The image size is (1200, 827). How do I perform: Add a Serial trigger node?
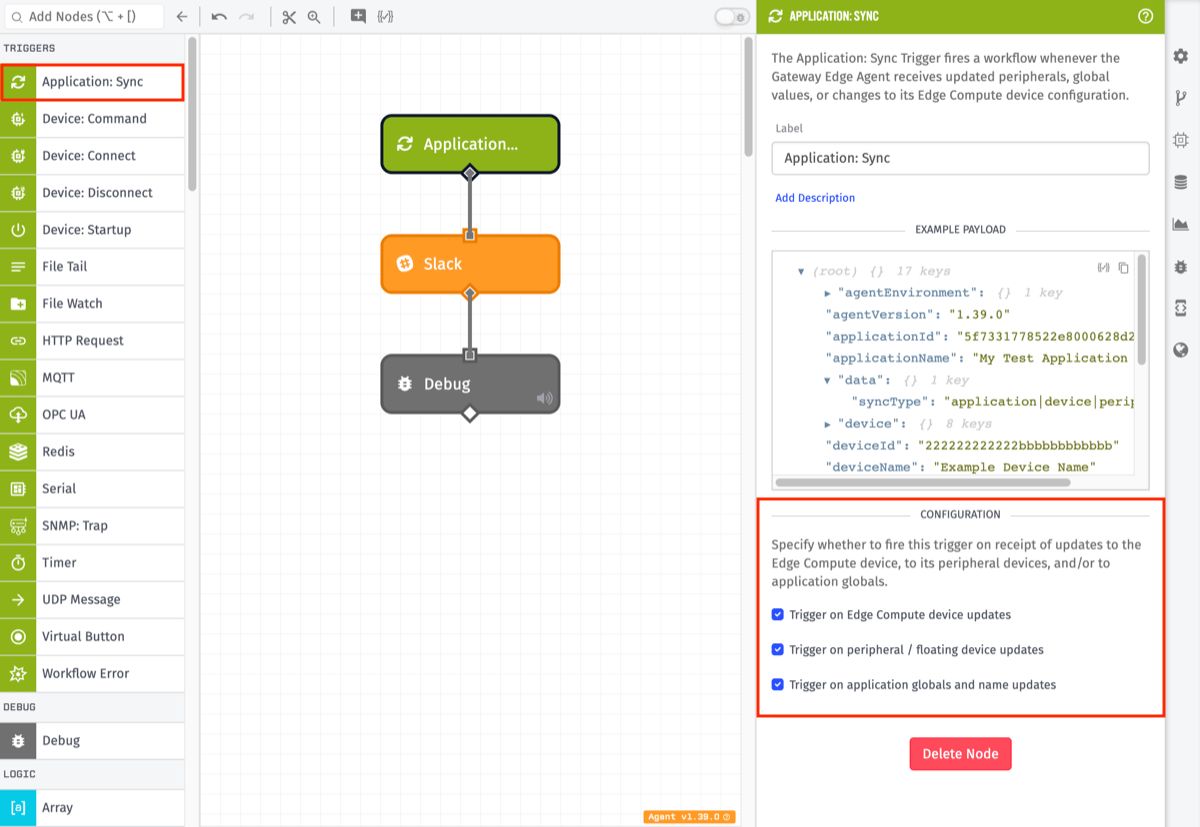point(92,489)
